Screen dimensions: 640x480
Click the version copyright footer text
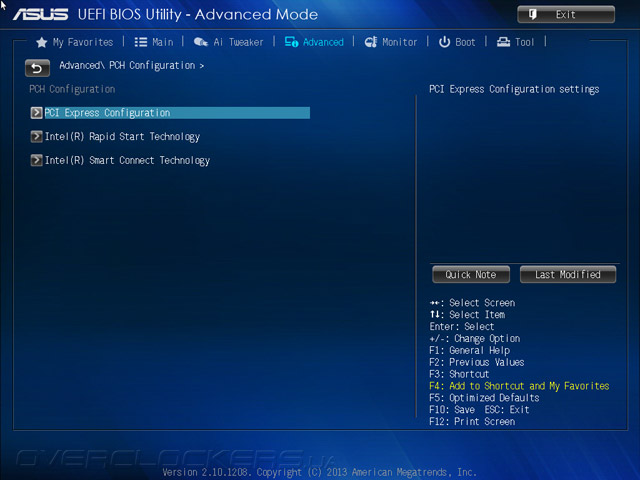pos(320,472)
